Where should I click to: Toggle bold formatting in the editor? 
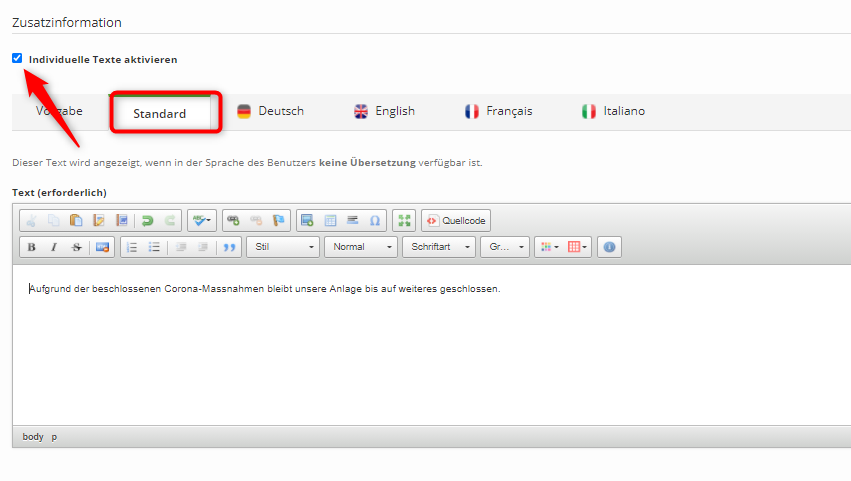[x=32, y=247]
